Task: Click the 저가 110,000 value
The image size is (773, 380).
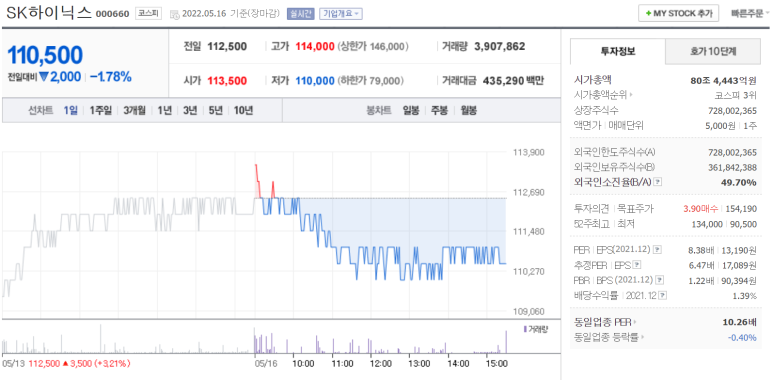Action: (x=315, y=81)
